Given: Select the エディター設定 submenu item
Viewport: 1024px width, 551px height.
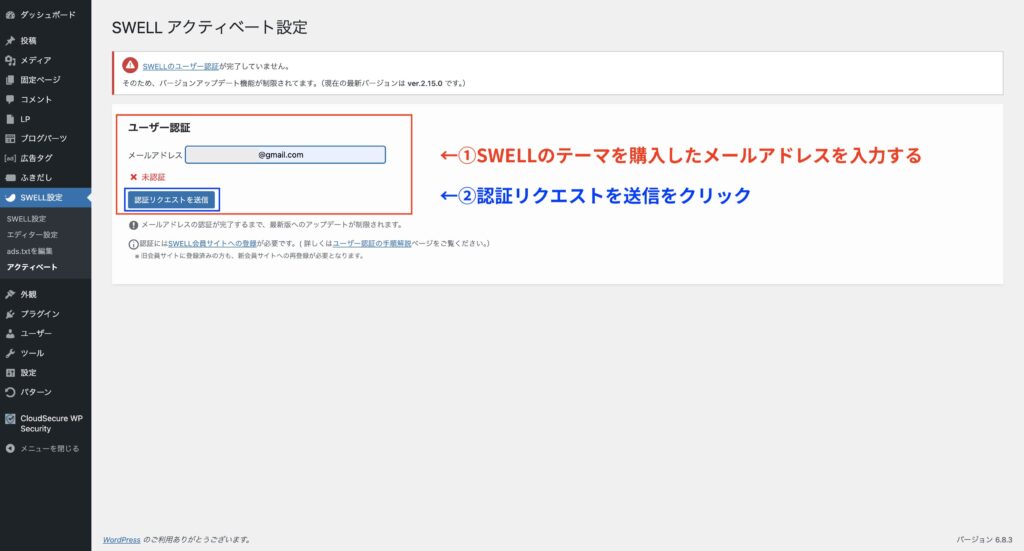Looking at the screenshot, I should 32,234.
